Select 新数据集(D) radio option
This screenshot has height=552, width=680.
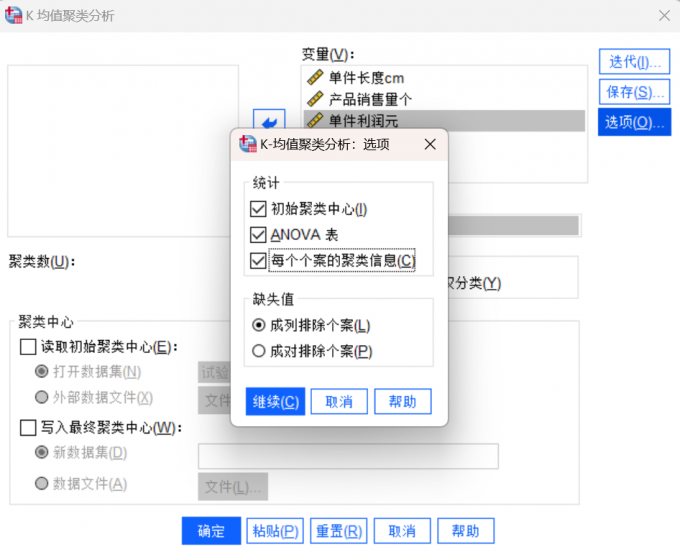(x=41, y=452)
